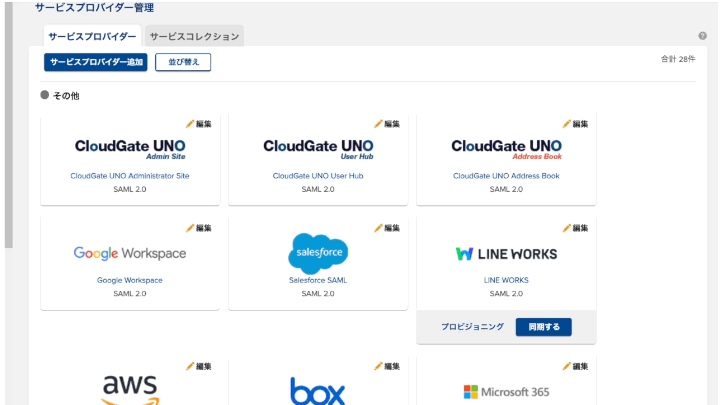Click the CloudGate UNO Address Book logo

pos(506,149)
